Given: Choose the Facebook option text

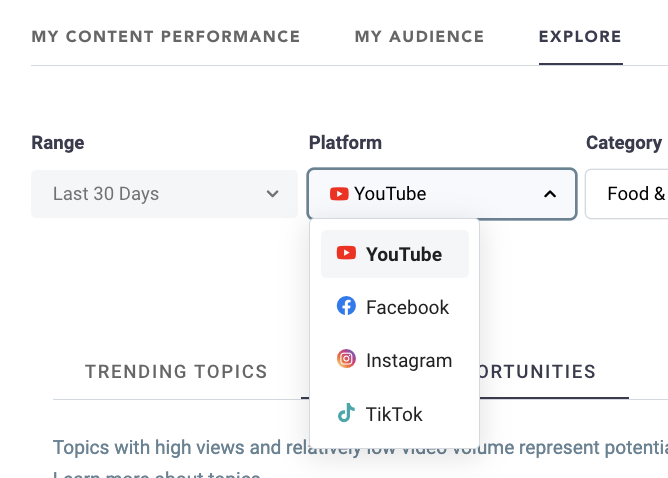Looking at the screenshot, I should 407,307.
